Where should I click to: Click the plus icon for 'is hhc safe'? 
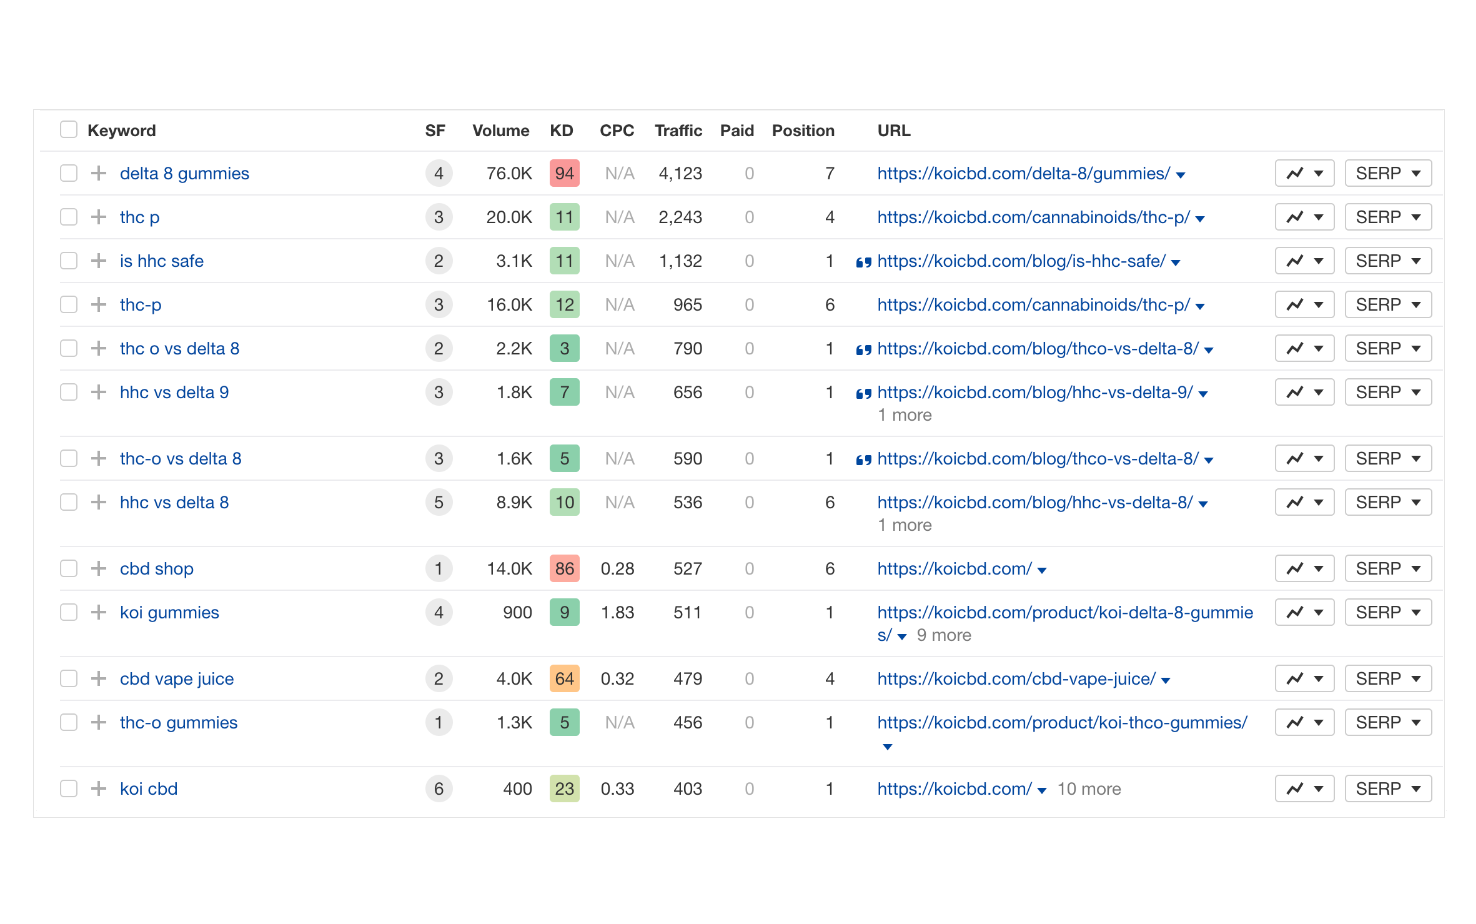(x=98, y=261)
